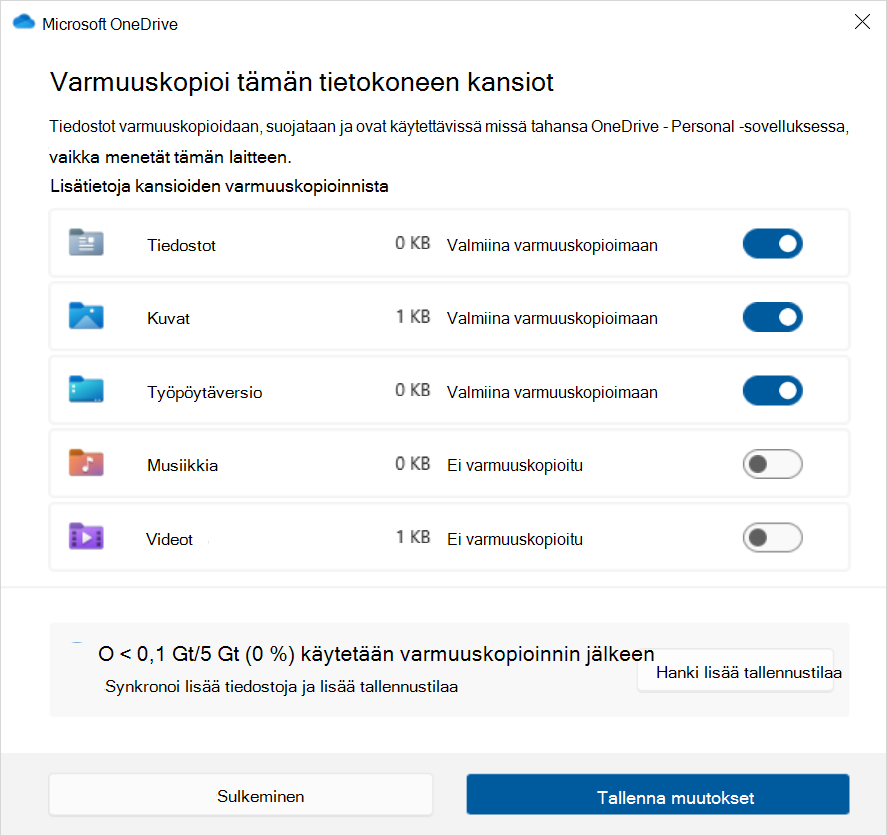
Task: Select the Tiedostot folder name
Action: [182, 245]
